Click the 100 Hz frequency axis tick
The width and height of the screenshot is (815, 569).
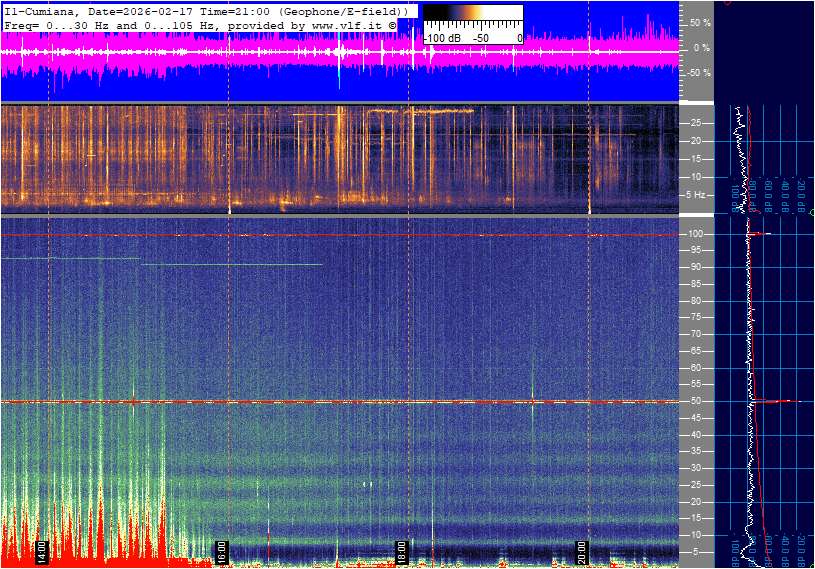pyautogui.click(x=695, y=234)
